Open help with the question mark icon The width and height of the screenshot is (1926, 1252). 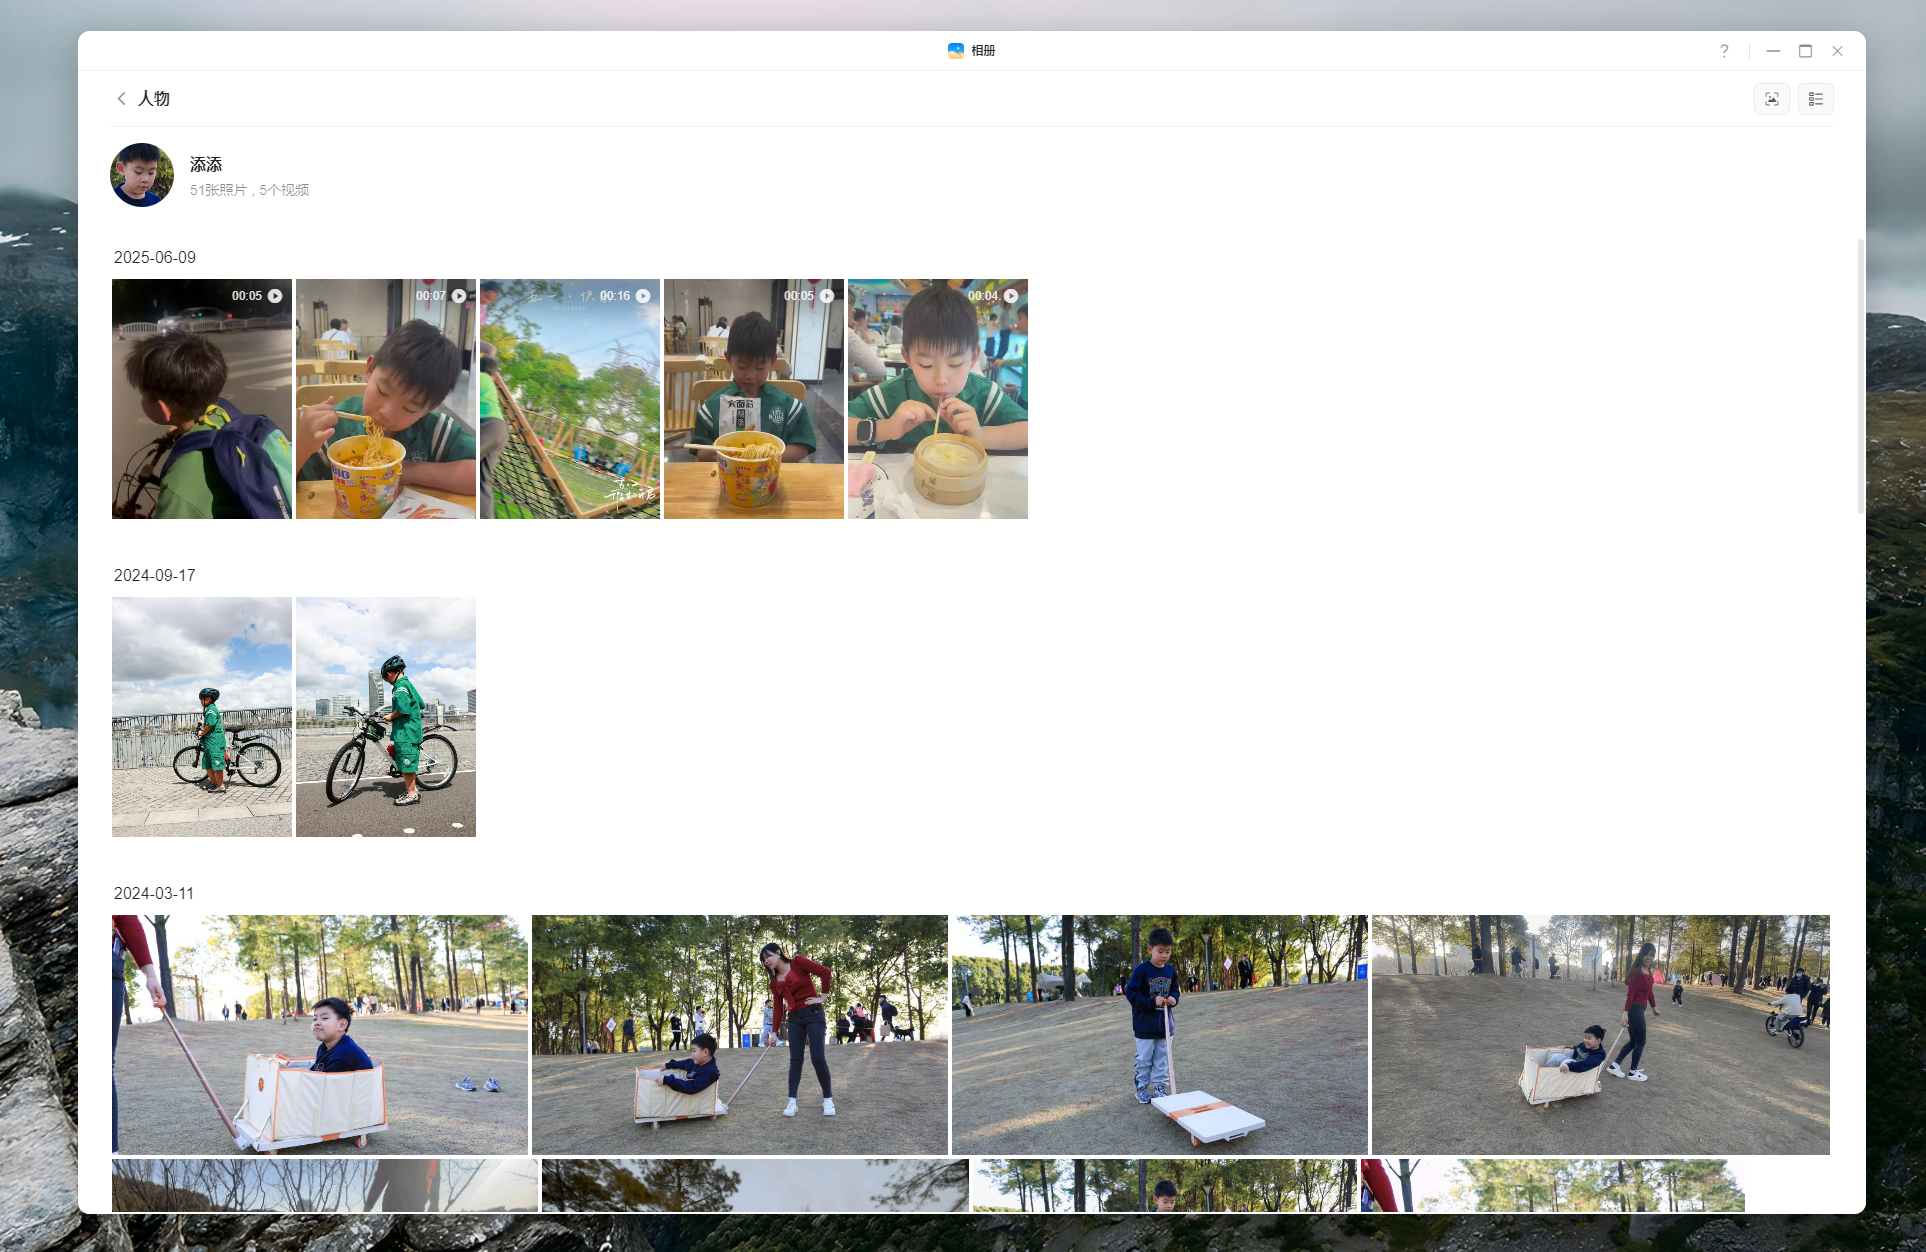pos(1724,51)
